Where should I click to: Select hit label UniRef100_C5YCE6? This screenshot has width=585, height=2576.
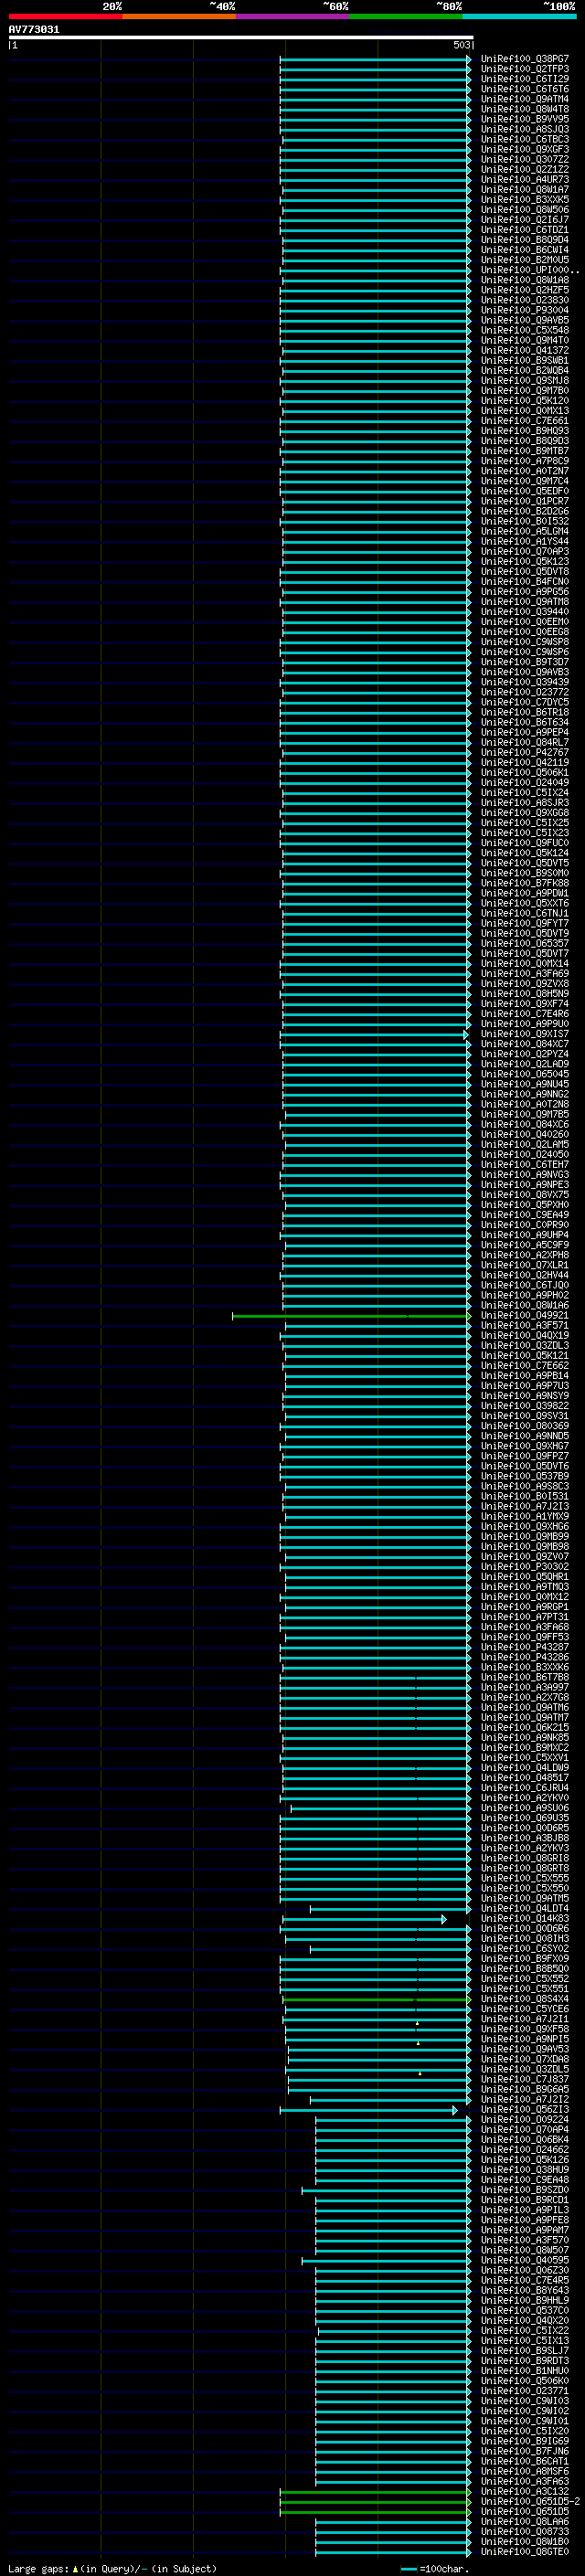click(x=524, y=2009)
